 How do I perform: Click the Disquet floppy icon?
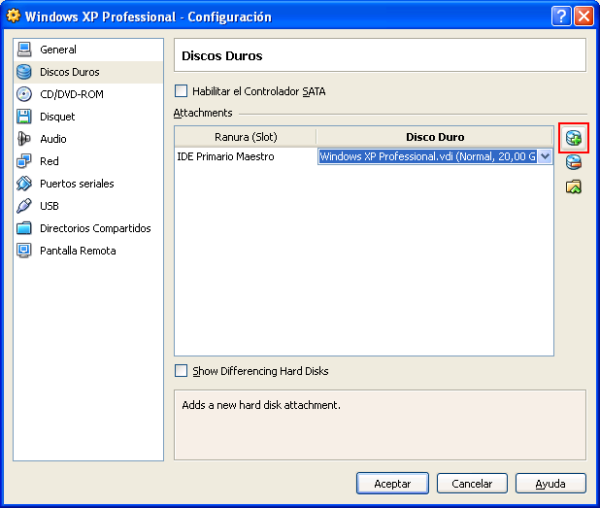pyautogui.click(x=25, y=117)
